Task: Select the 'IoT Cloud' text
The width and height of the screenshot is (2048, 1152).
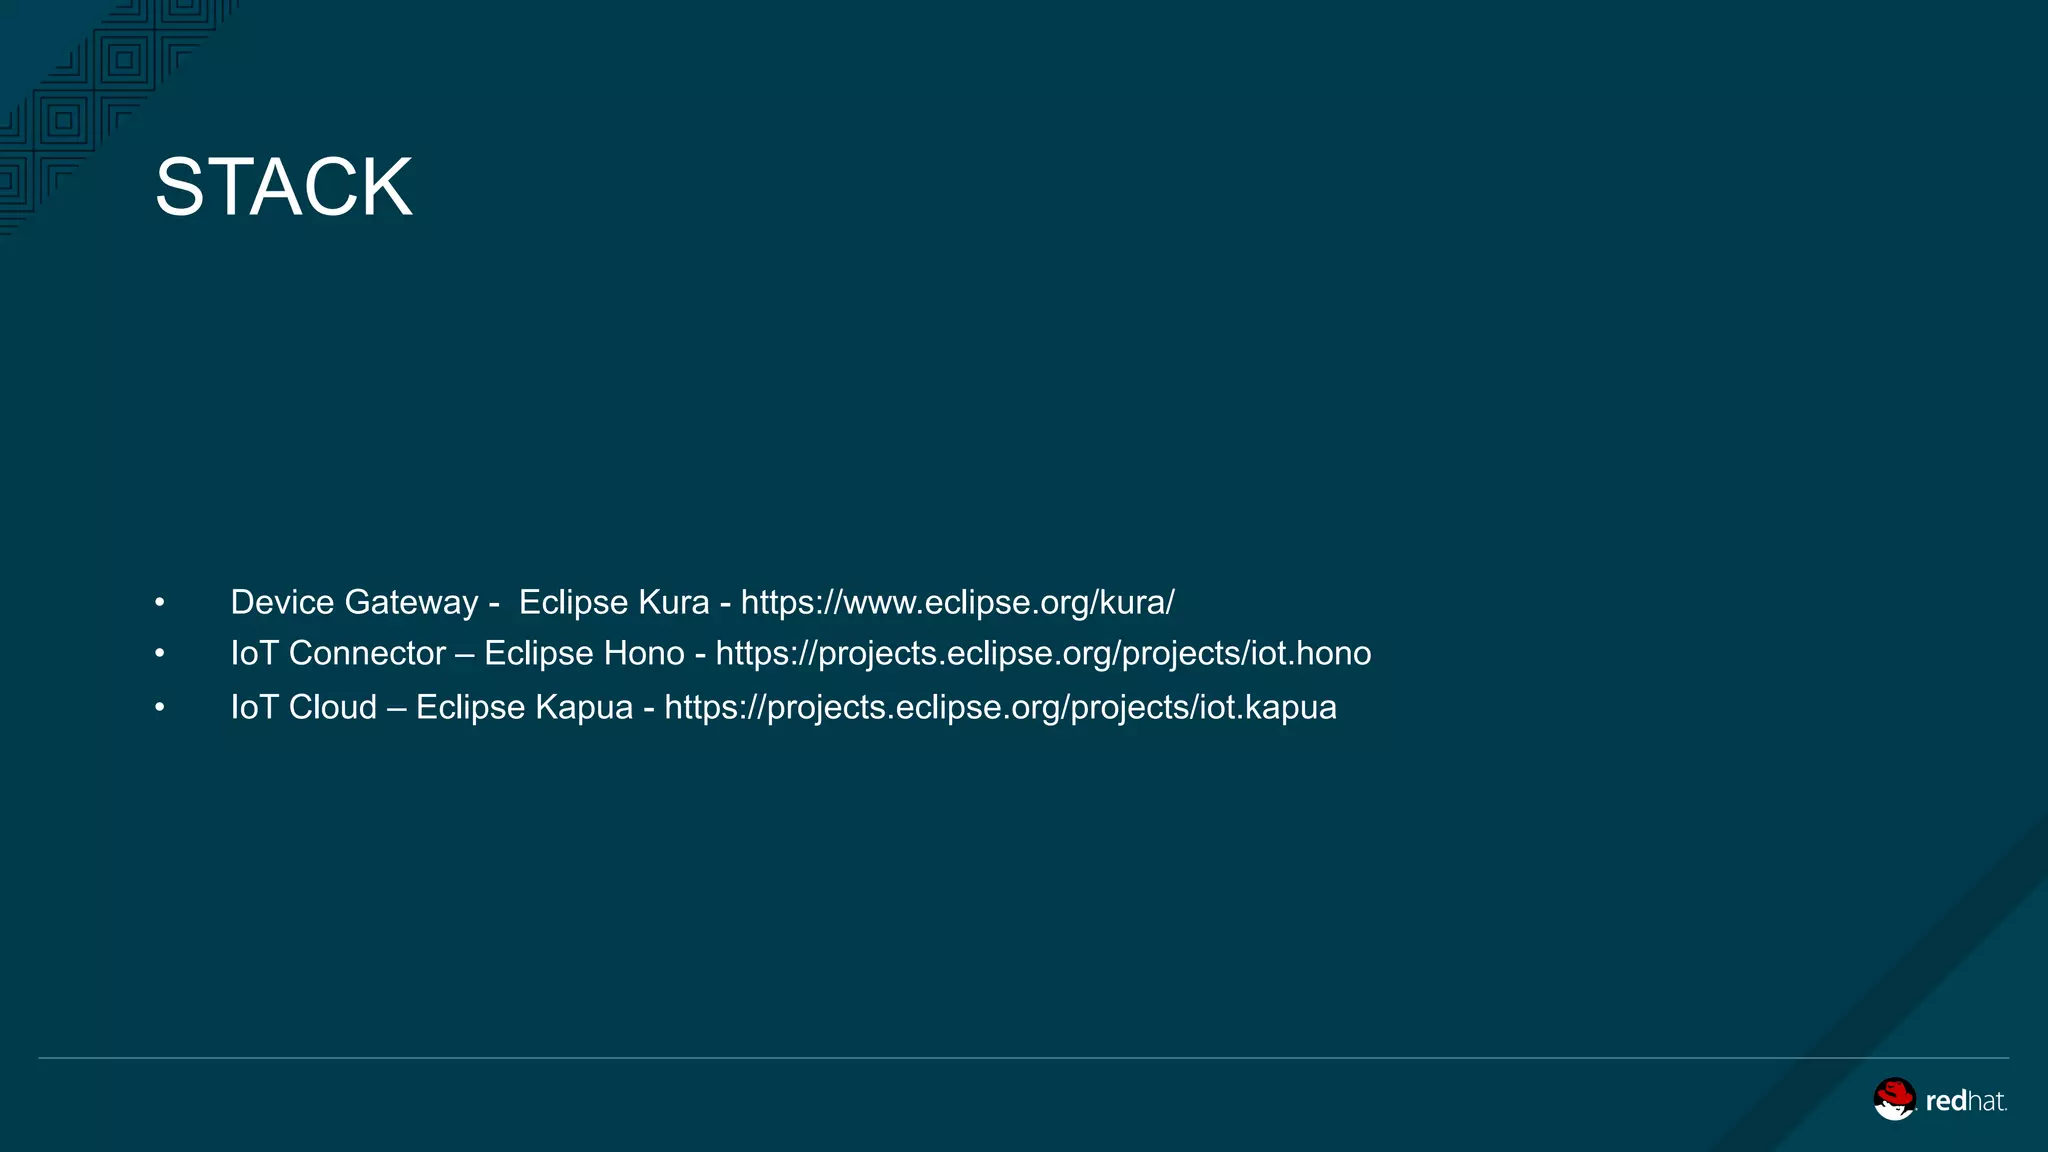Action: click(304, 708)
